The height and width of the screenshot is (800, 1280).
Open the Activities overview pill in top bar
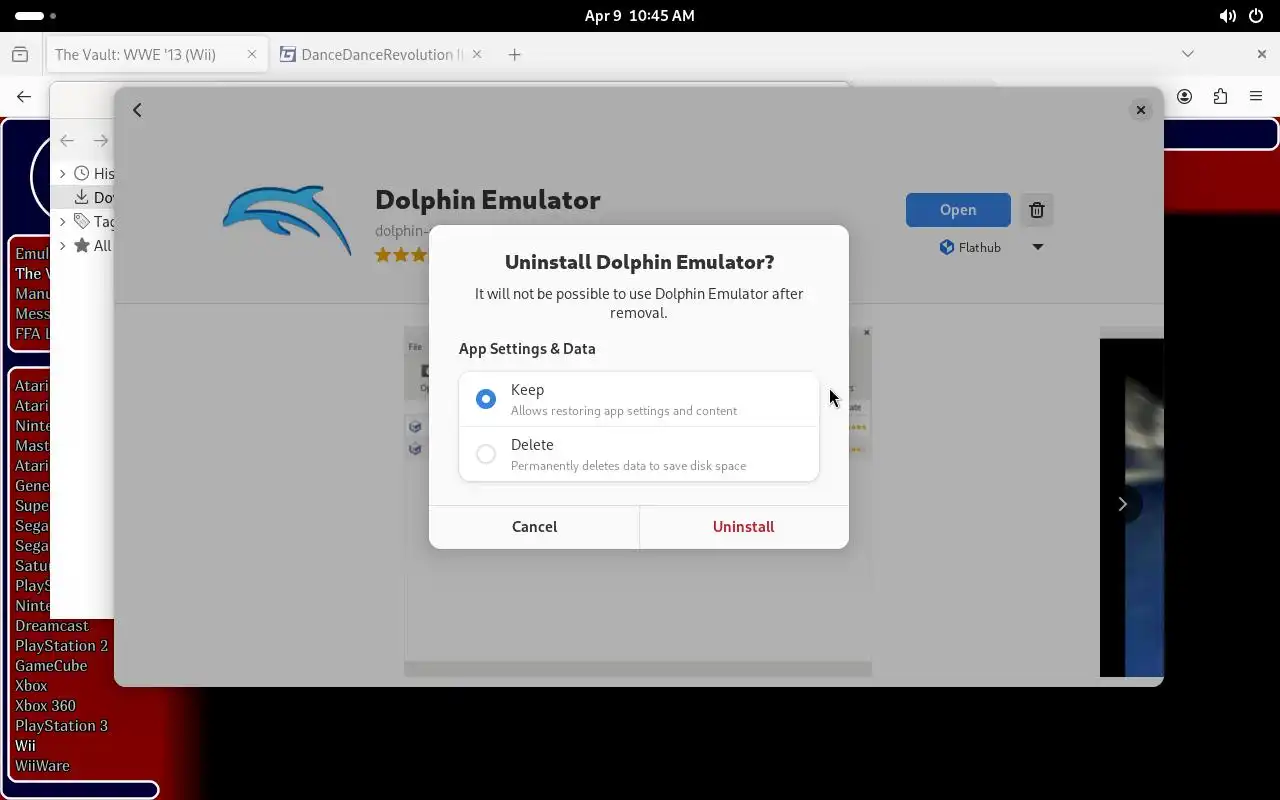(36, 16)
